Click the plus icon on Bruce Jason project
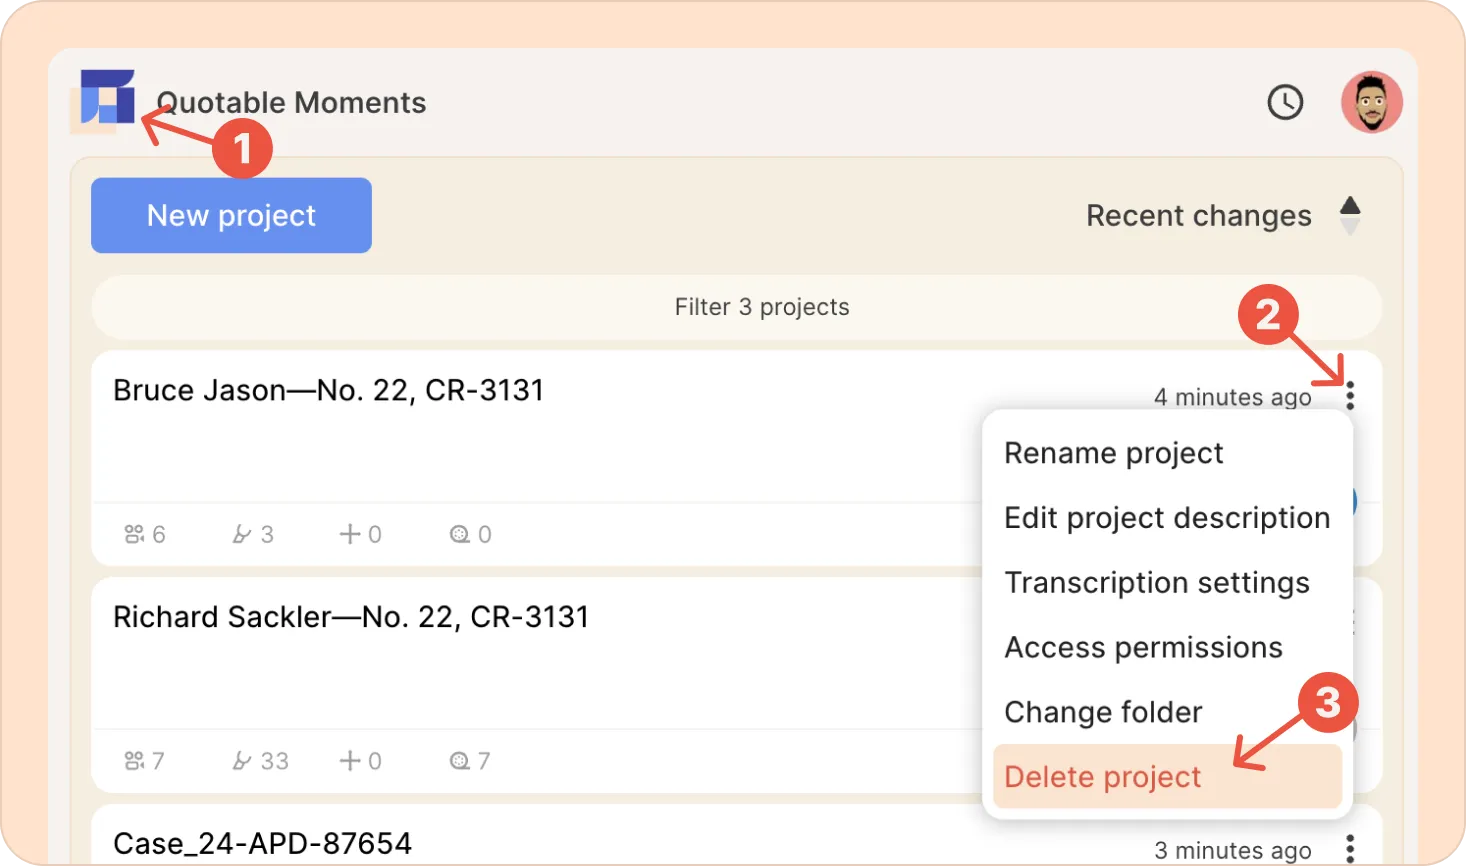Image resolution: width=1466 pixels, height=866 pixels. point(350,534)
